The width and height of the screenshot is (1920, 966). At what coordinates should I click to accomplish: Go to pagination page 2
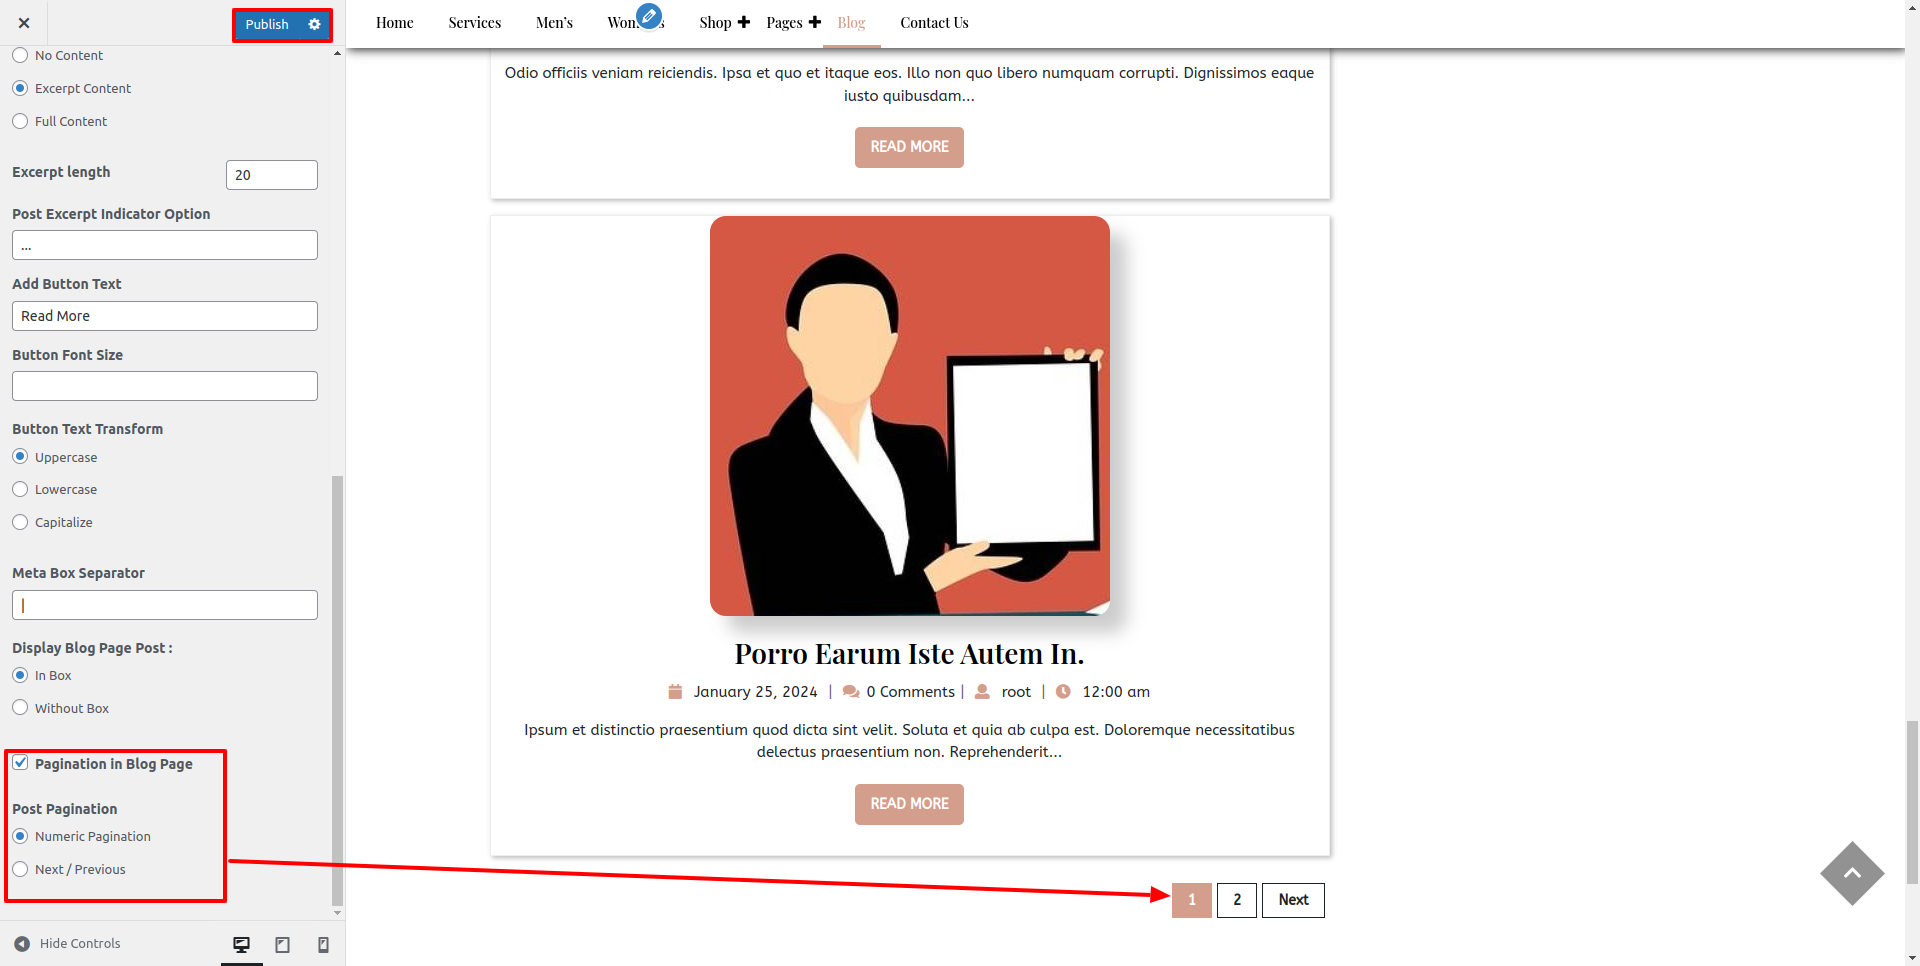tap(1236, 900)
